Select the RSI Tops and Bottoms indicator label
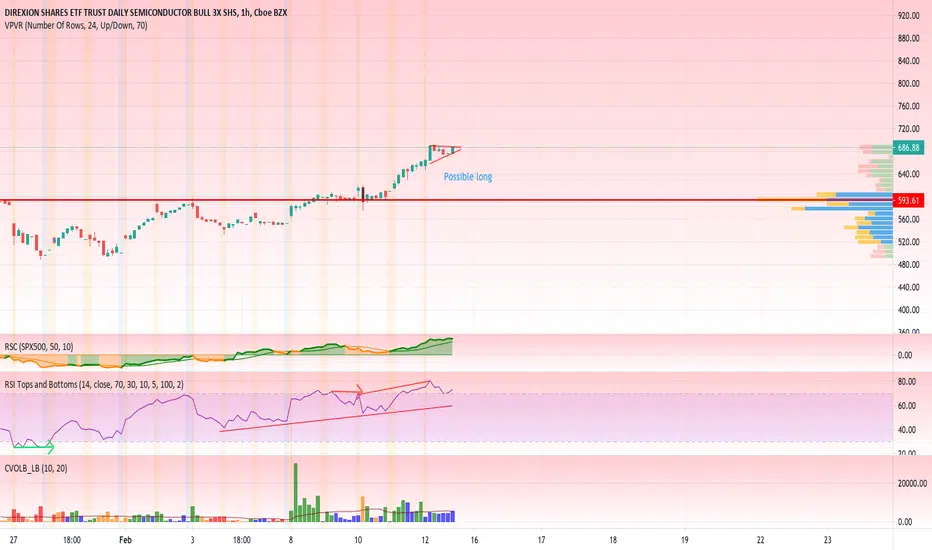The height and width of the screenshot is (550, 932). pyautogui.click(x=94, y=385)
